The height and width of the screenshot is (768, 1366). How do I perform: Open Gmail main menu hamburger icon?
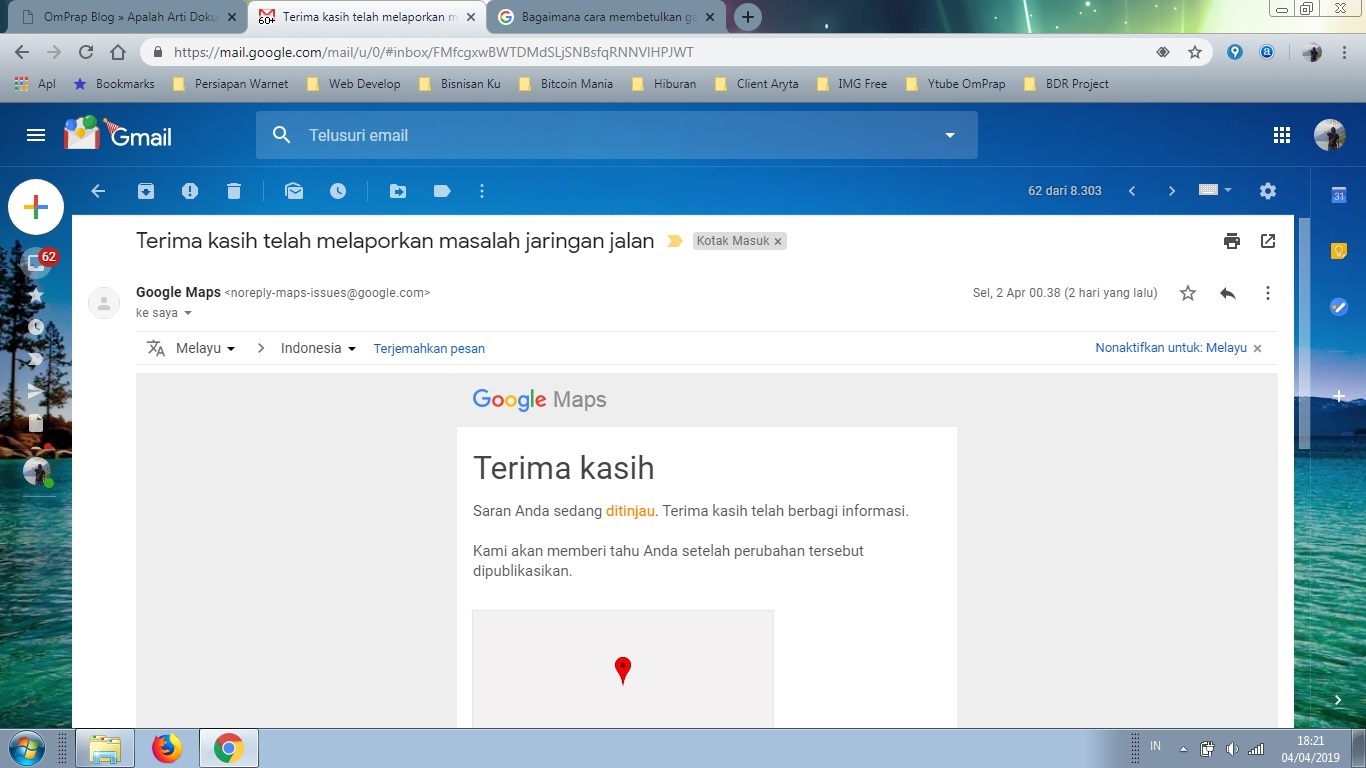36,135
